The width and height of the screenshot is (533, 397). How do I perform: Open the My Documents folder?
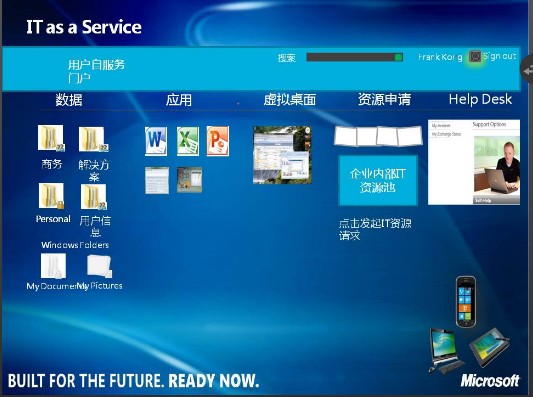(x=53, y=266)
